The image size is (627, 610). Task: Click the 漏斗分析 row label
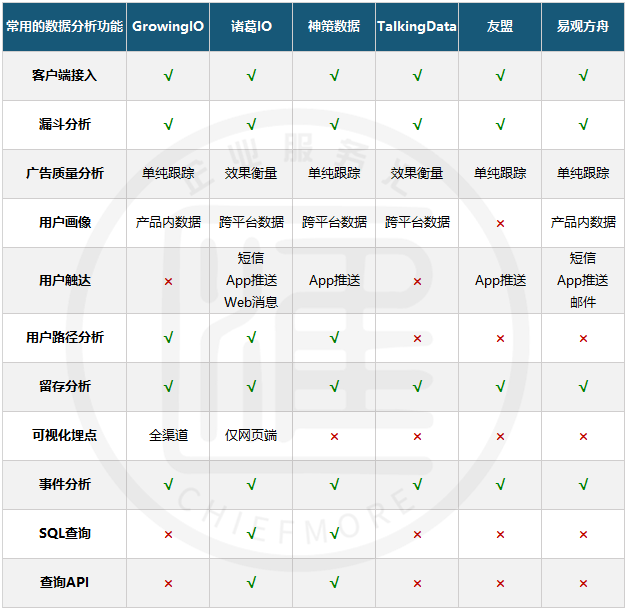(64, 124)
